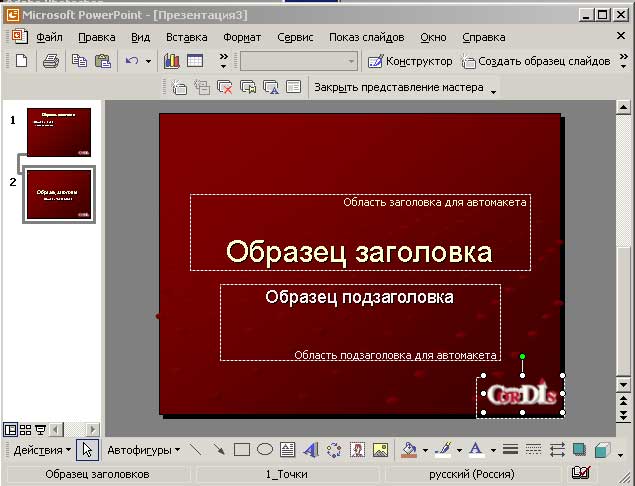This screenshot has width=635, height=486.
Task: Toggle the Select Objects arrow tool
Action: click(87, 450)
